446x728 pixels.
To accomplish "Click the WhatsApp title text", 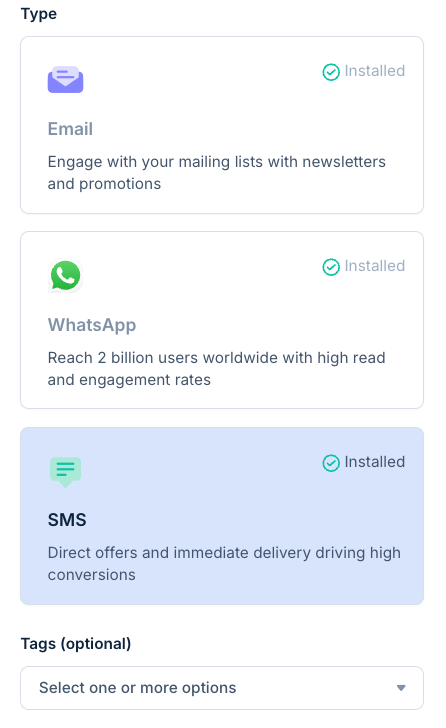I will pyautogui.click(x=92, y=325).
